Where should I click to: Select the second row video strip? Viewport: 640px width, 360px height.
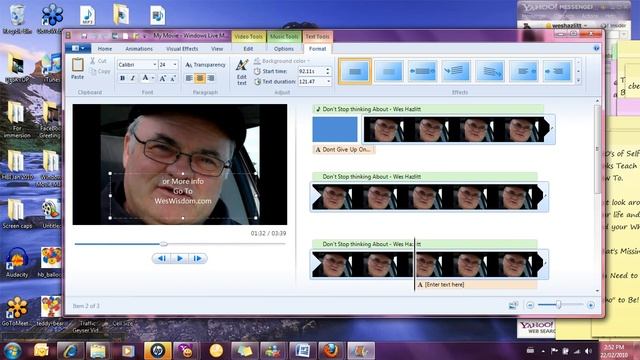[429, 197]
